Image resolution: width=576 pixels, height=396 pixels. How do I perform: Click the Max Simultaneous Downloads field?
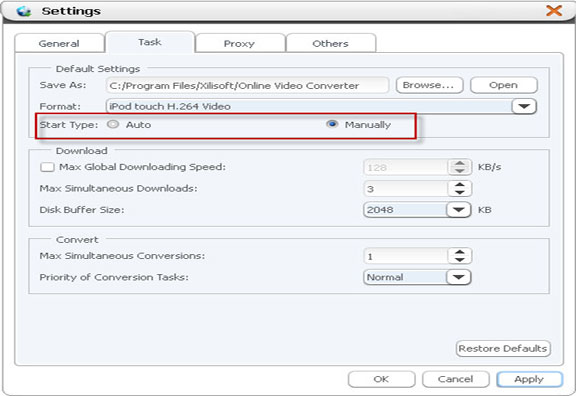point(405,189)
